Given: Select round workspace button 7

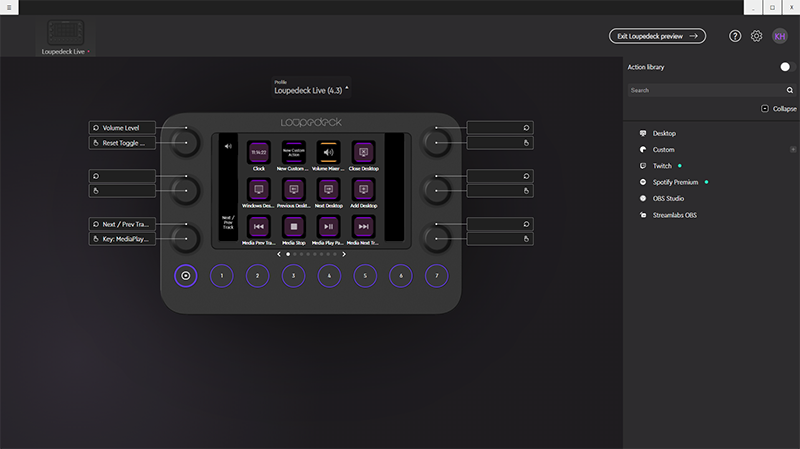Looking at the screenshot, I should click(436, 275).
